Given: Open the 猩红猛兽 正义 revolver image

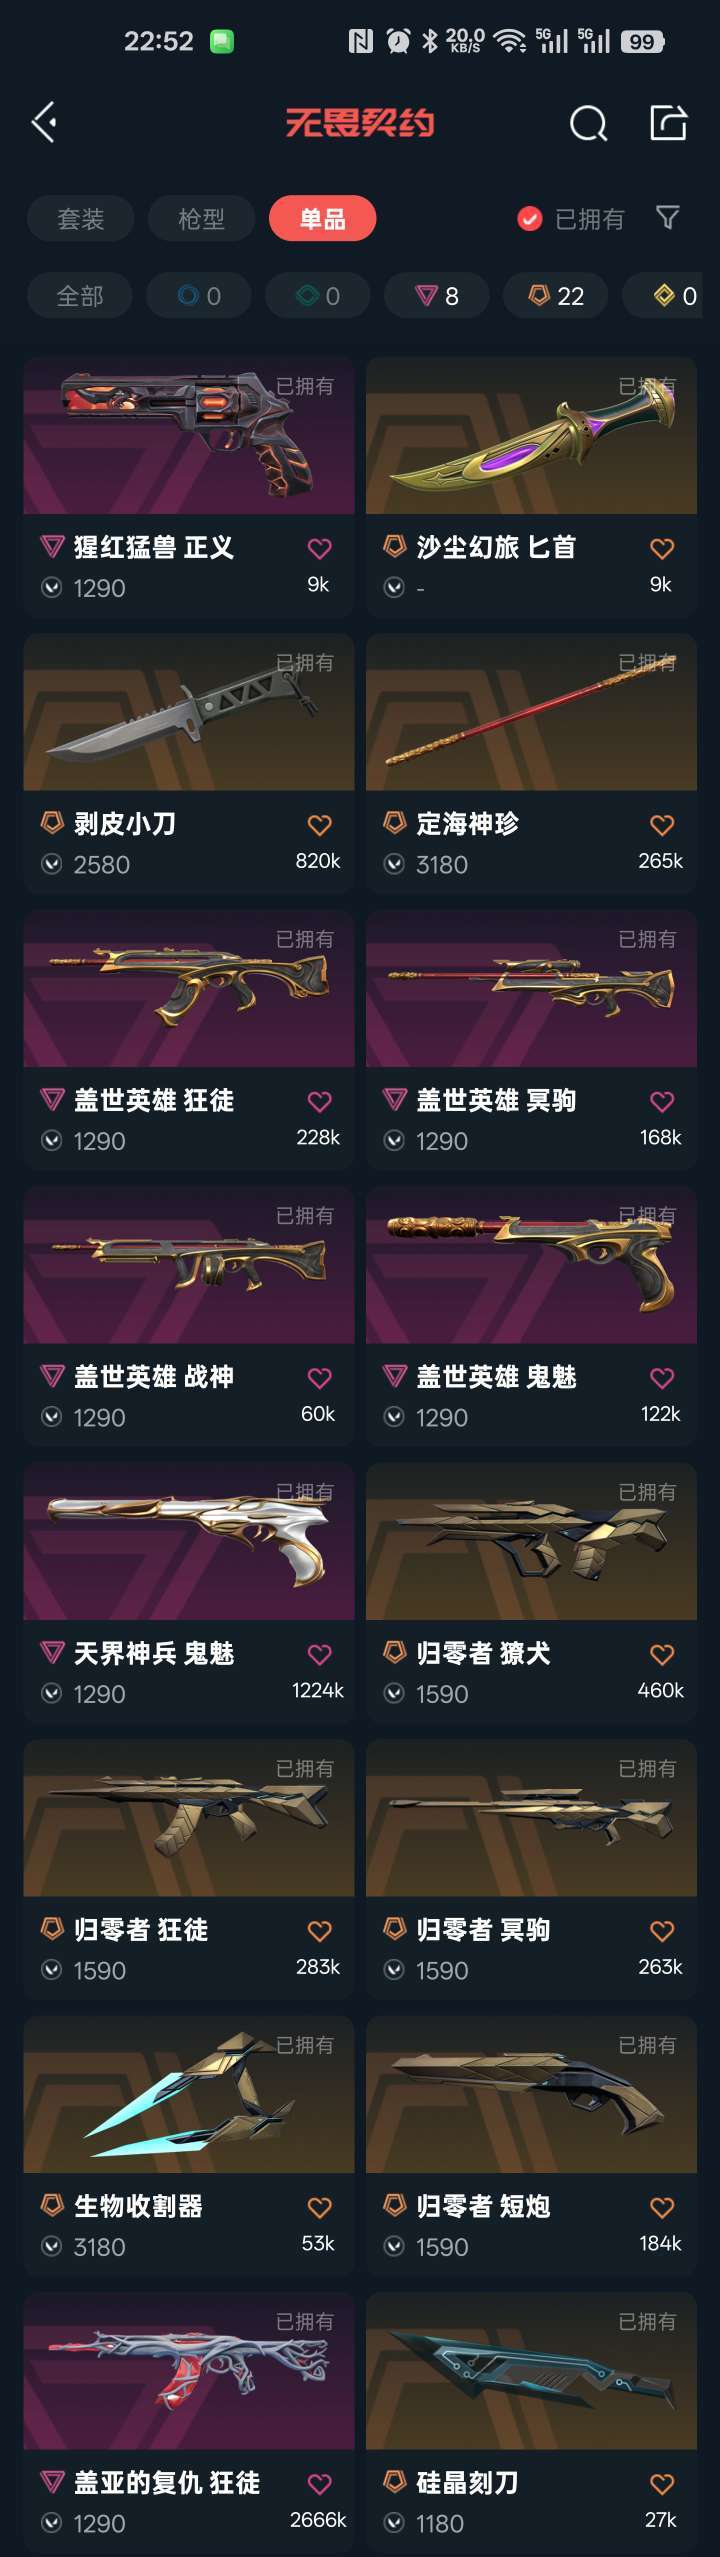Looking at the screenshot, I should click(189, 436).
